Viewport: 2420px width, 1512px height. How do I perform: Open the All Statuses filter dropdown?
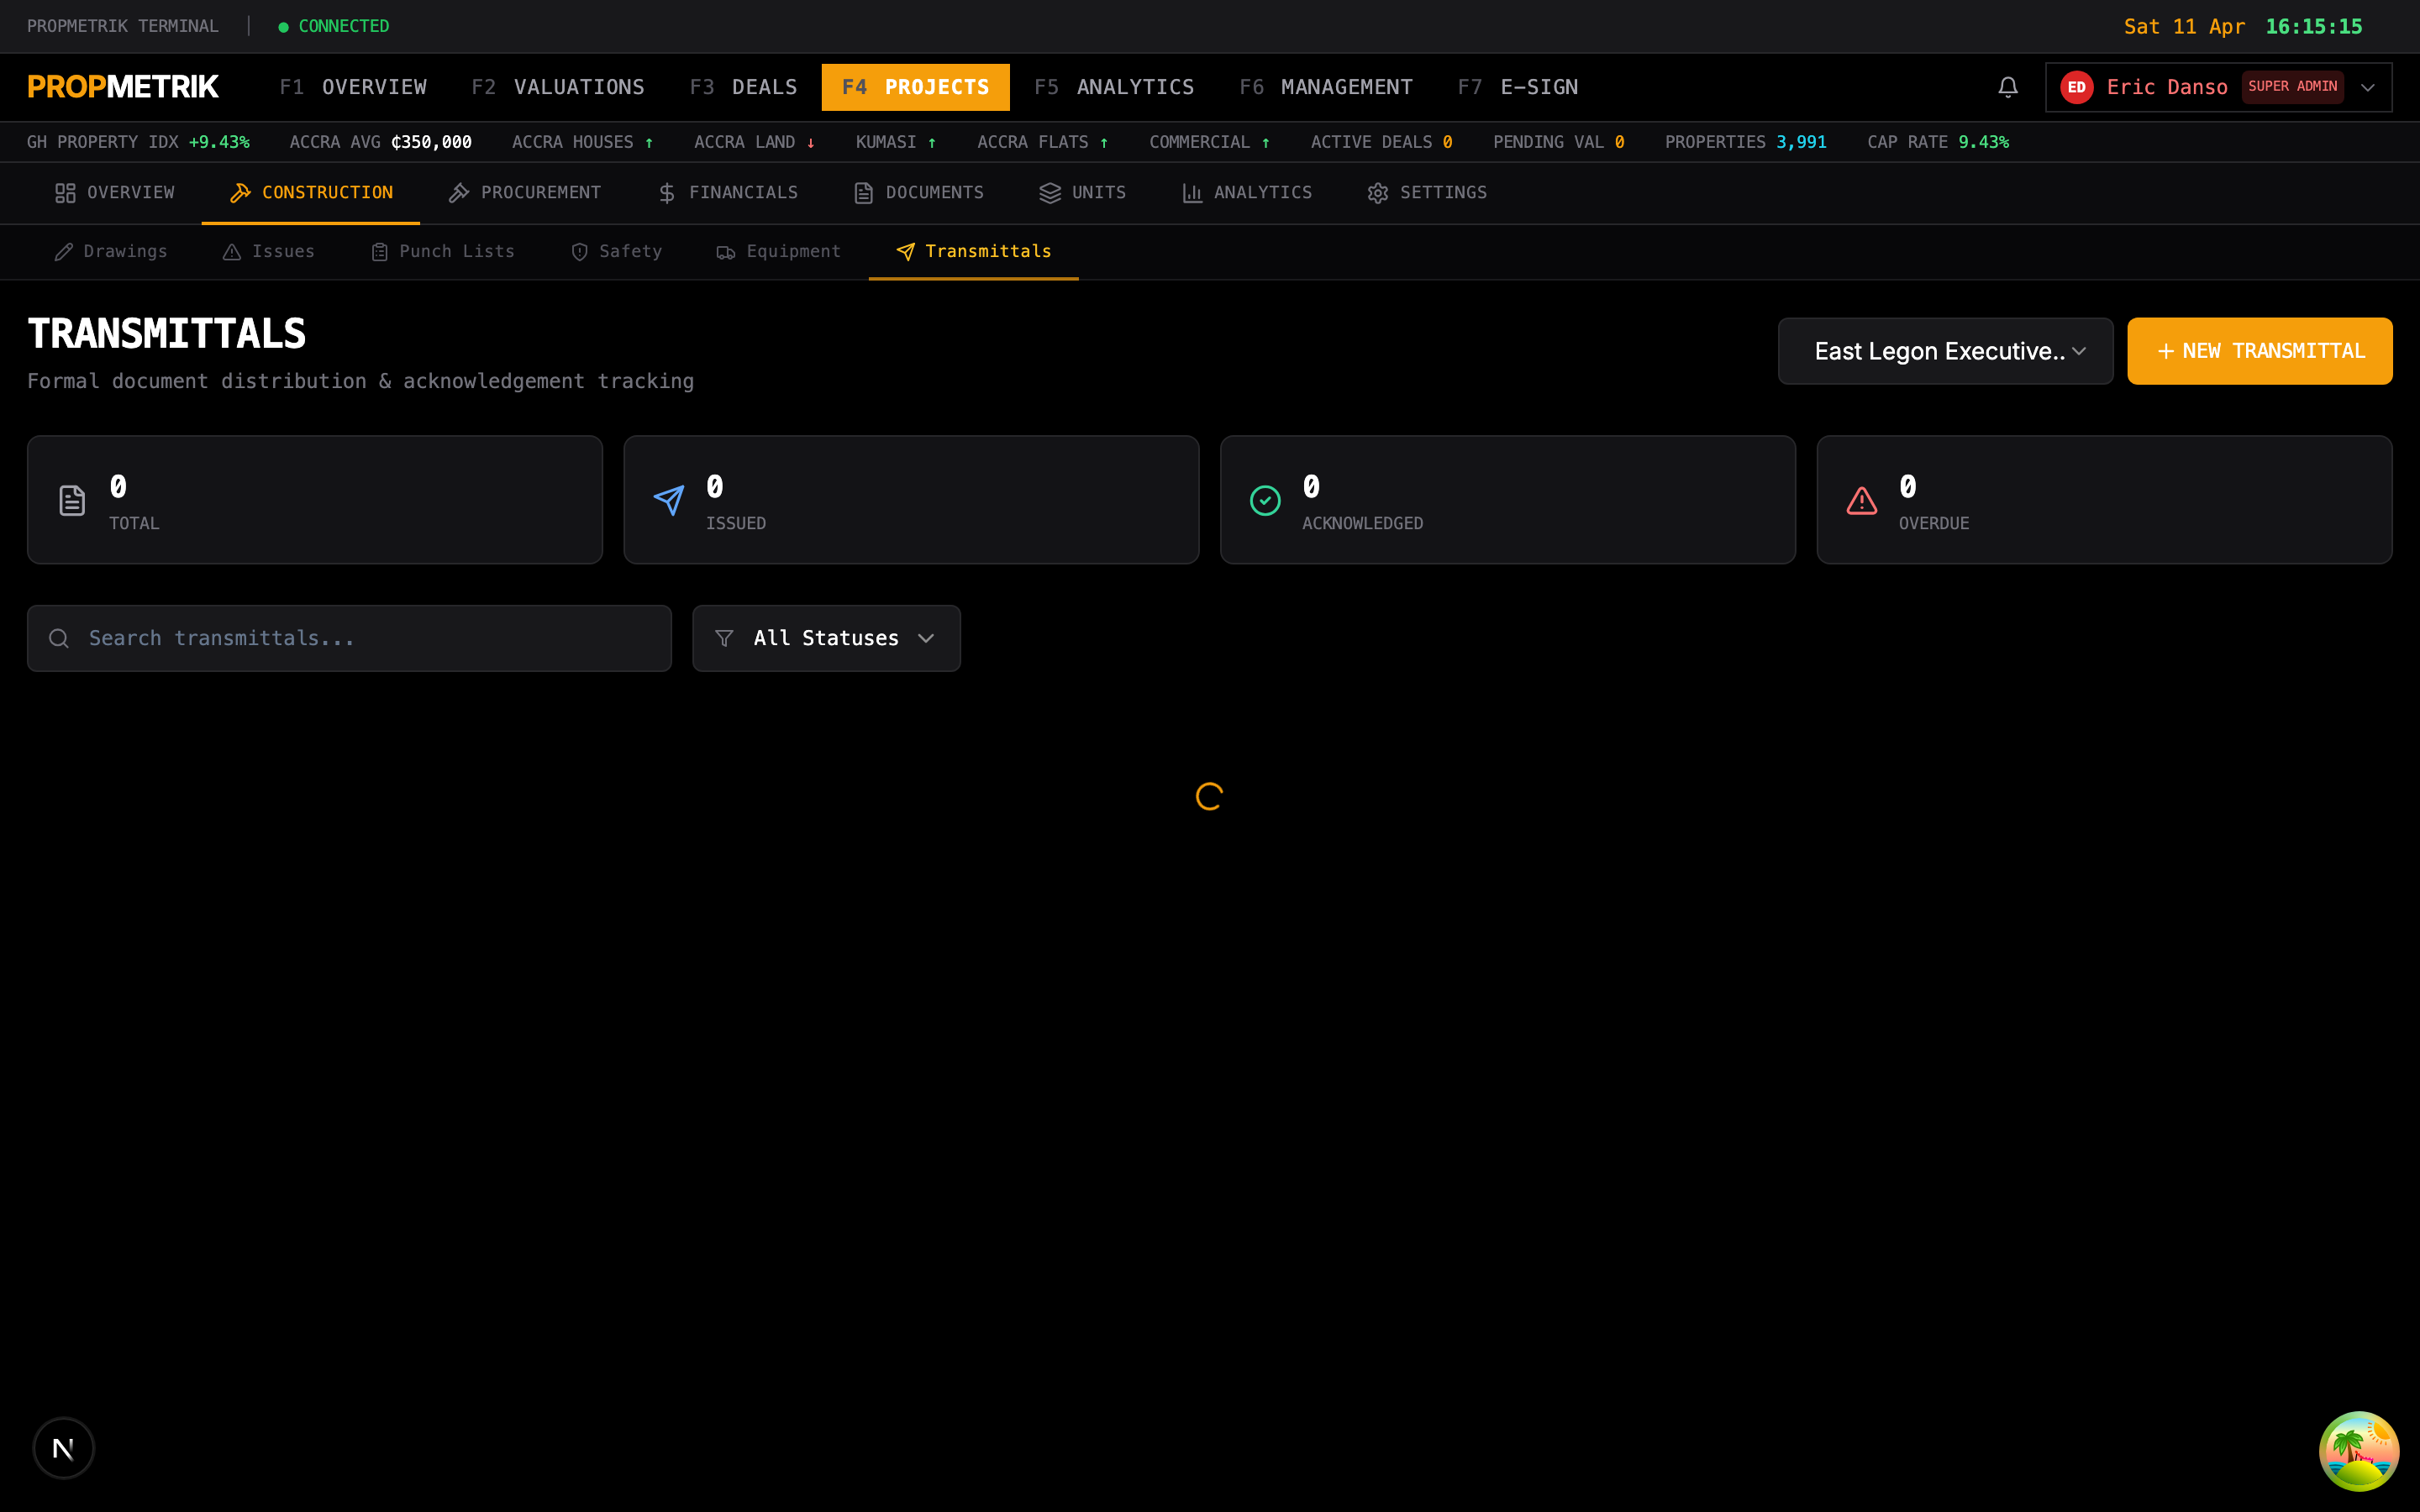pos(826,638)
